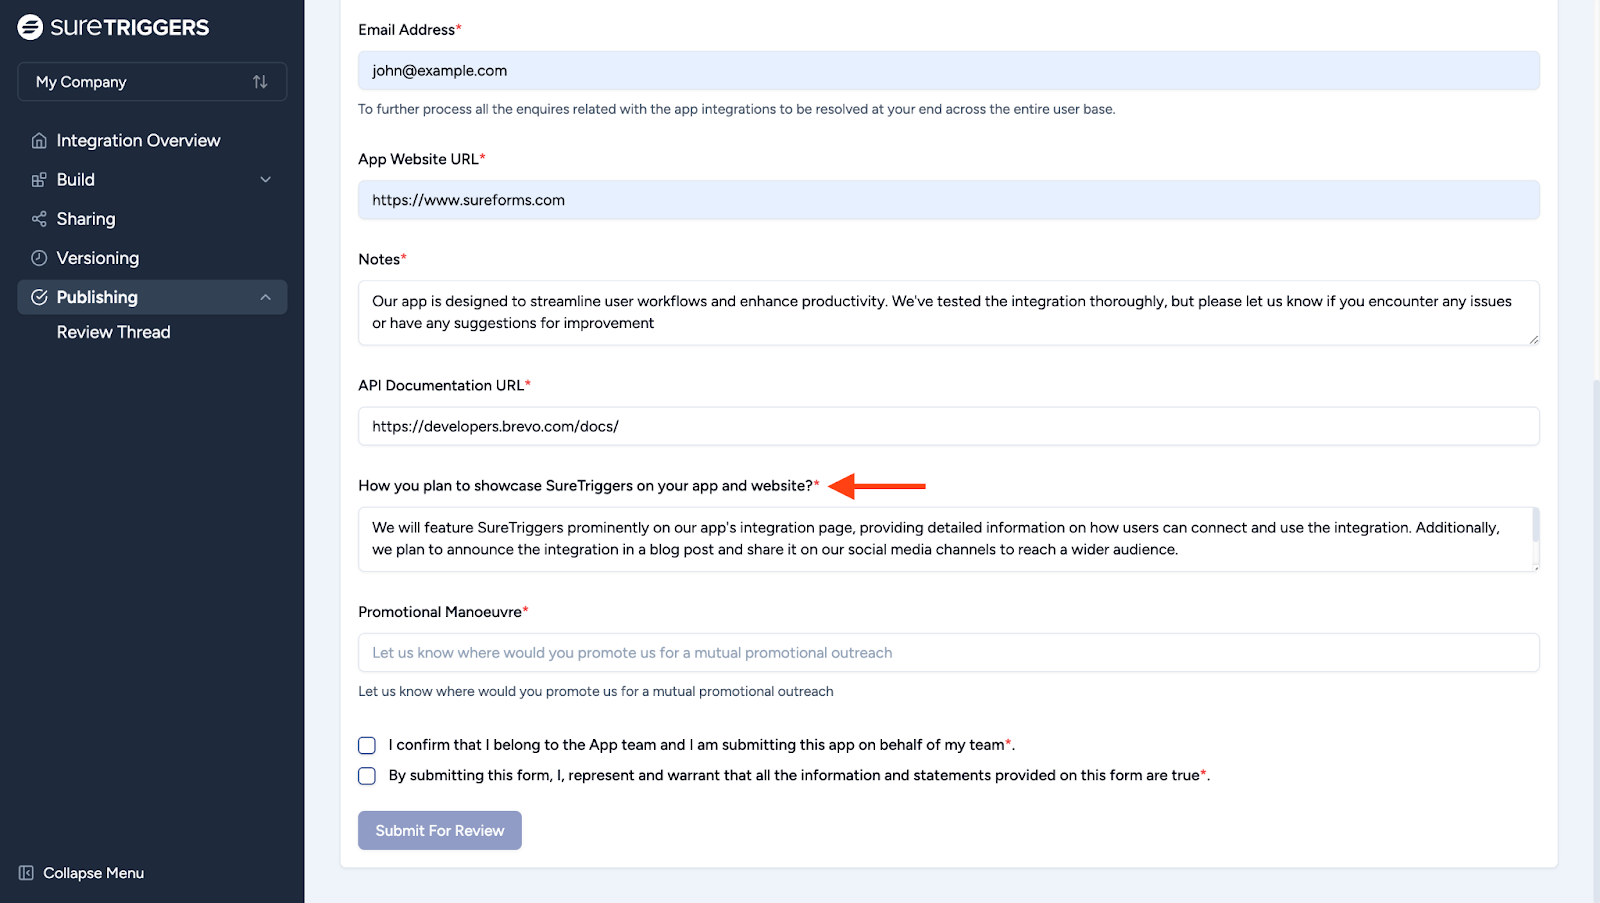Click the Submit For Review button

click(439, 830)
